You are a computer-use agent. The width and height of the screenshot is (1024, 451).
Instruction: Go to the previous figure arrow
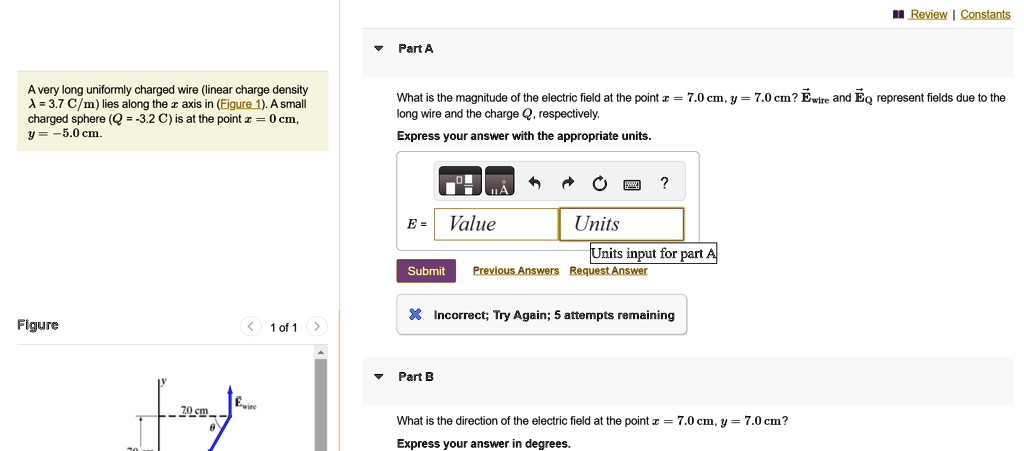point(250,326)
